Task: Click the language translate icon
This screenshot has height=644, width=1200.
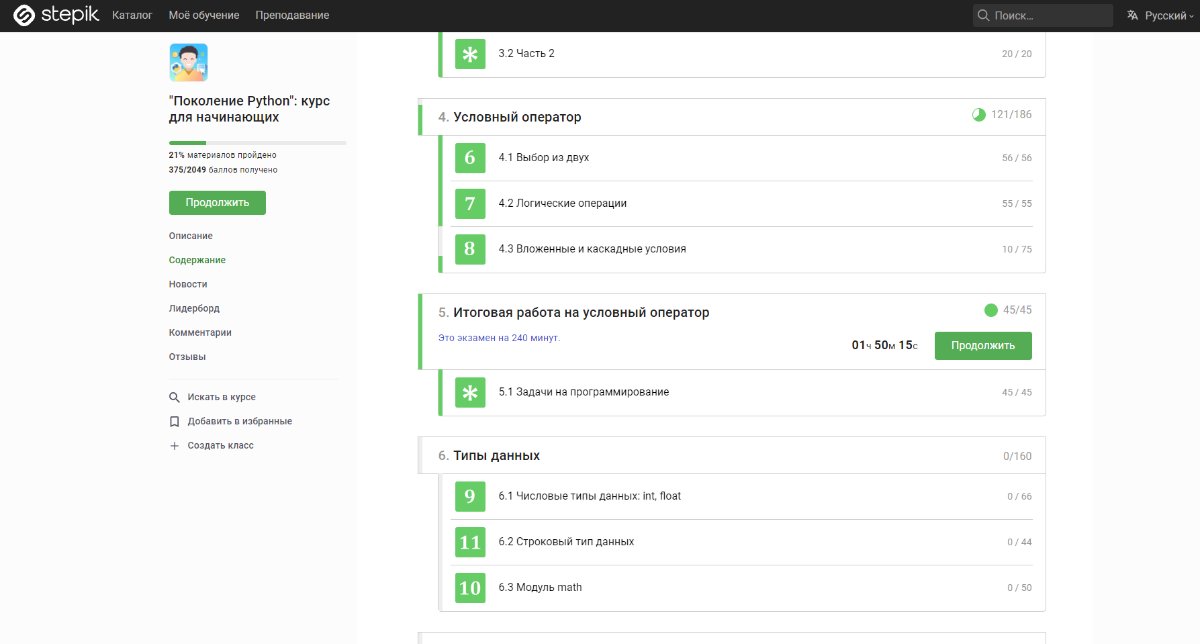Action: (x=1133, y=16)
